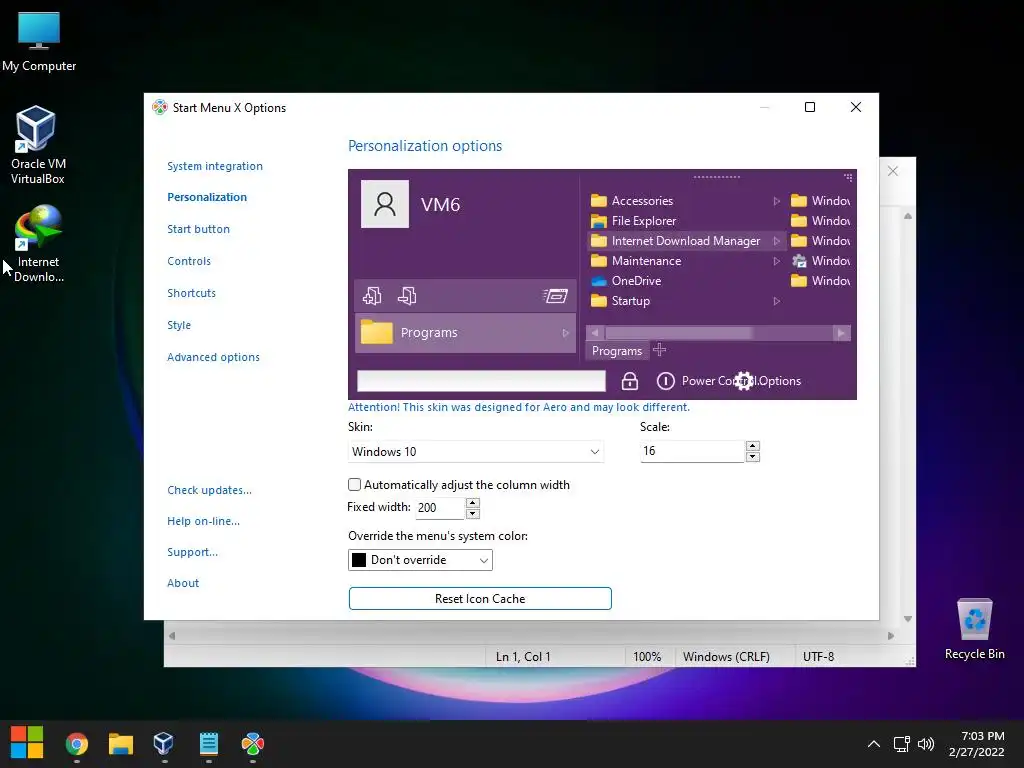The height and width of the screenshot is (768, 1024).
Task: Click Notepad's scroll down arrow behind the dialog
Action: pos(907,618)
